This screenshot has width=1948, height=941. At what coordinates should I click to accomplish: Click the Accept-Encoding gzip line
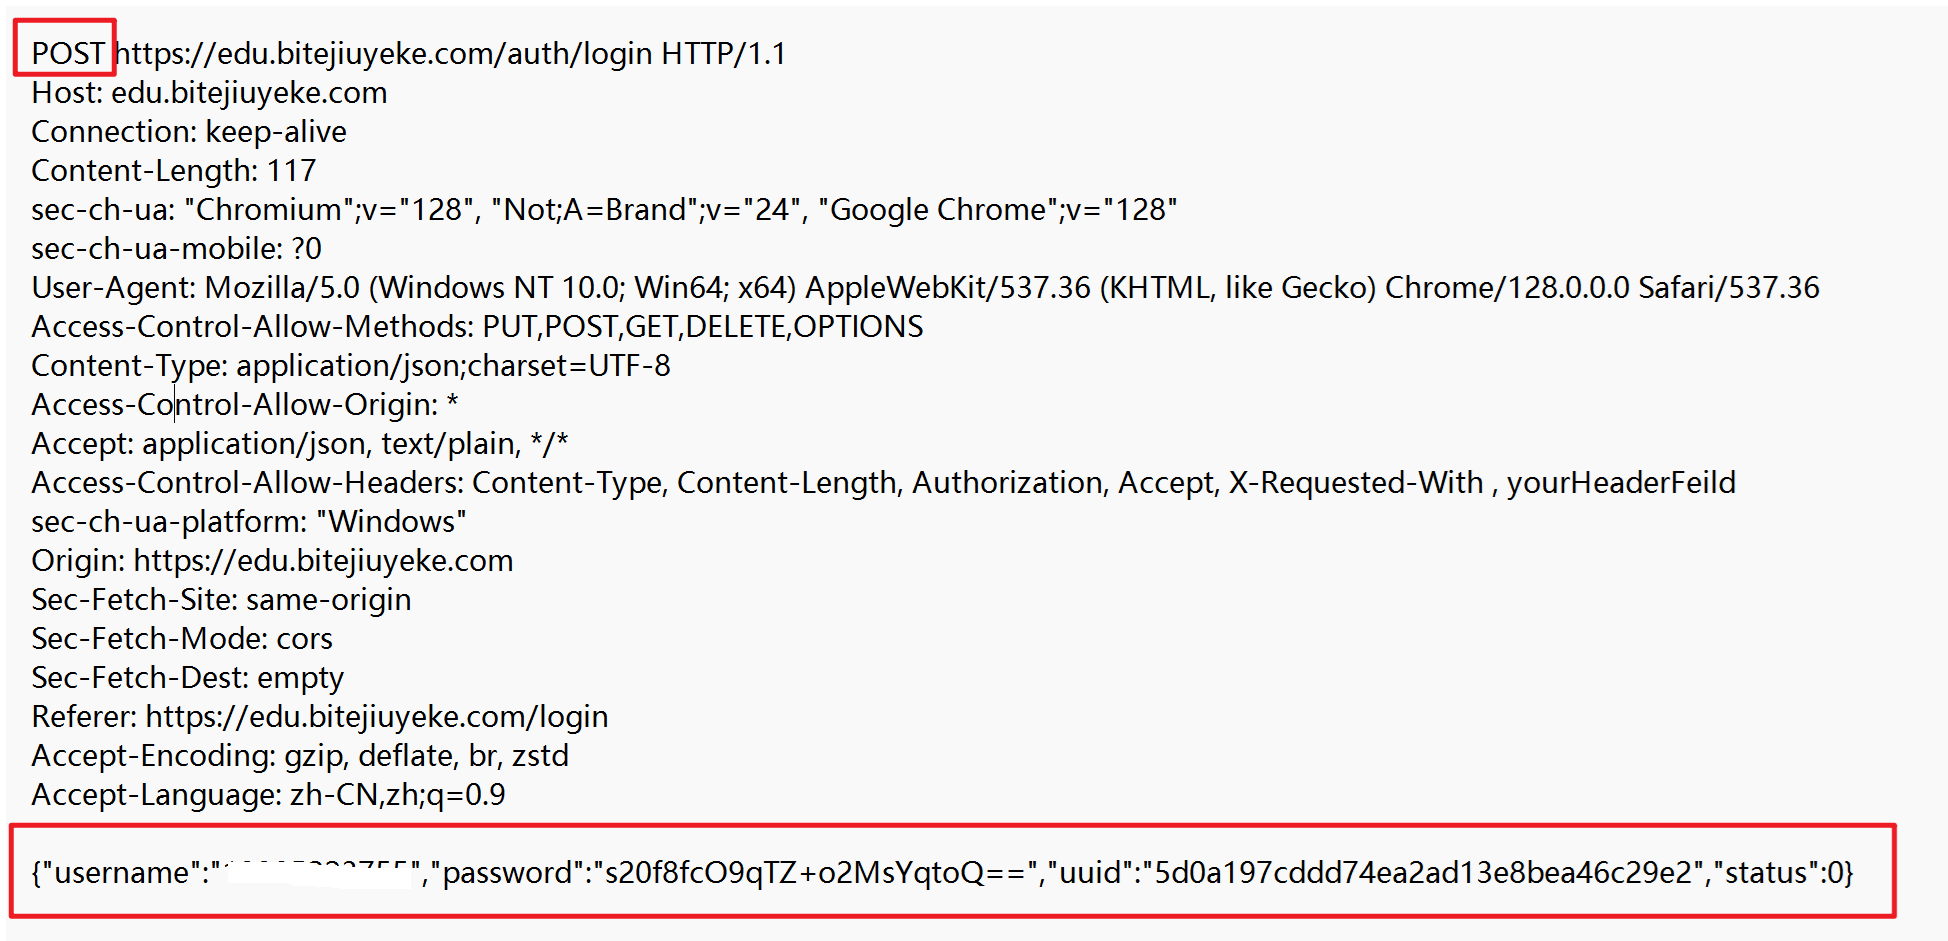click(x=300, y=756)
